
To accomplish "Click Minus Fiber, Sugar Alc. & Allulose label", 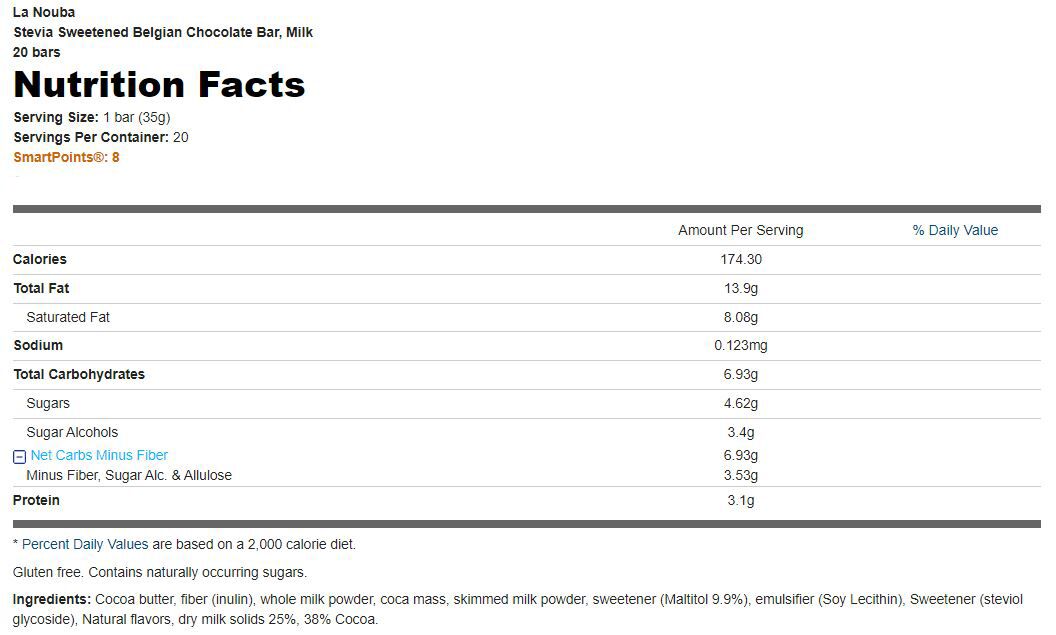I will [x=129, y=475].
